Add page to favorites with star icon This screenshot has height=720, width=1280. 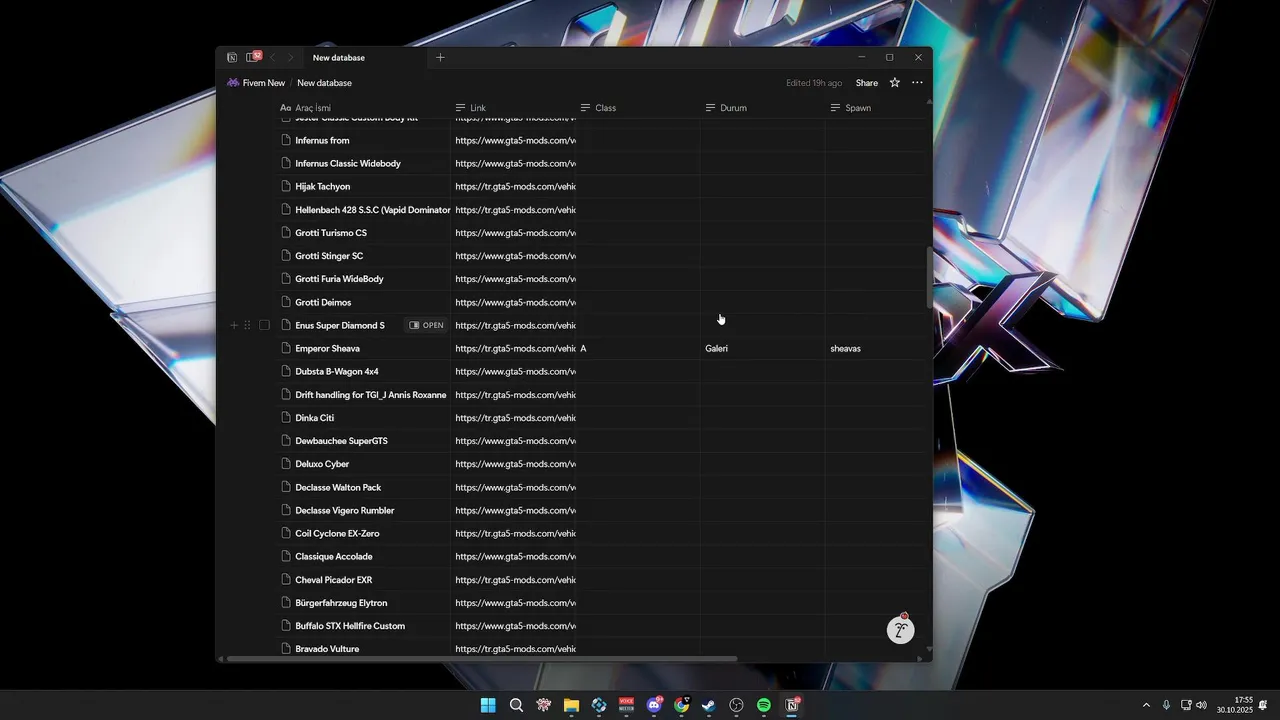click(x=895, y=83)
